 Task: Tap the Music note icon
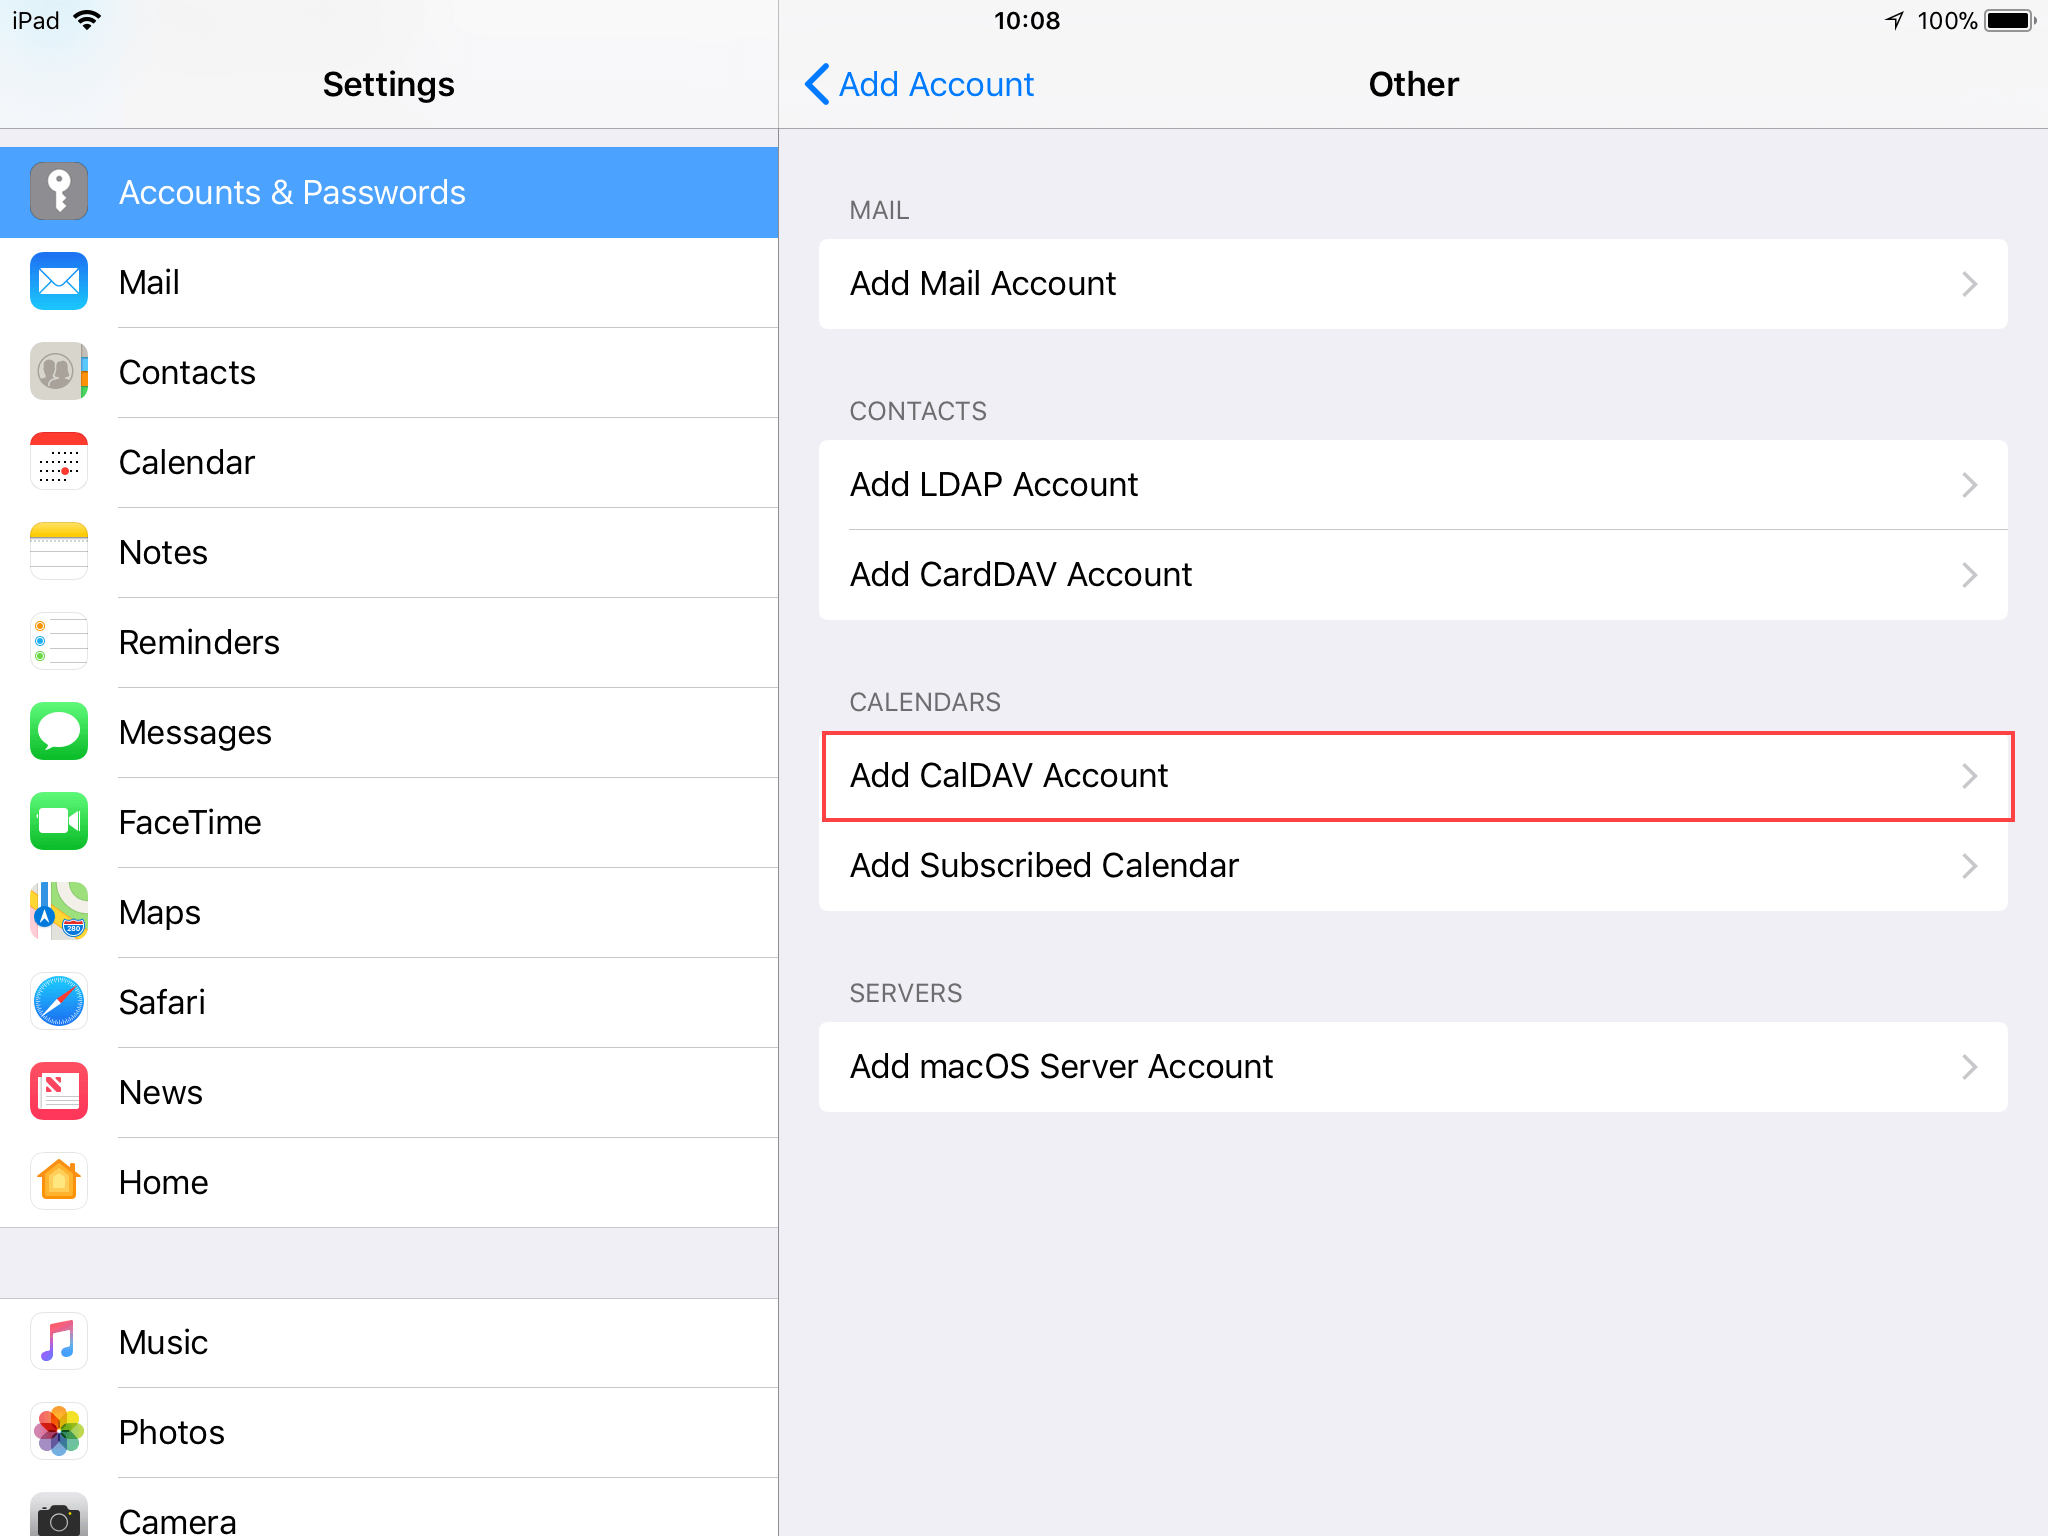pos(59,1342)
